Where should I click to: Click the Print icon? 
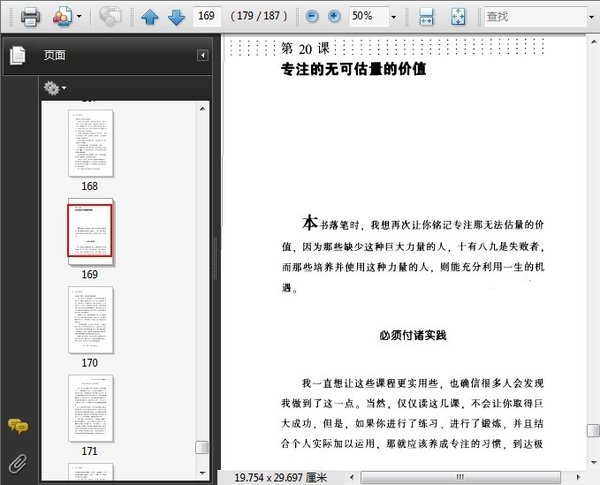coord(30,16)
